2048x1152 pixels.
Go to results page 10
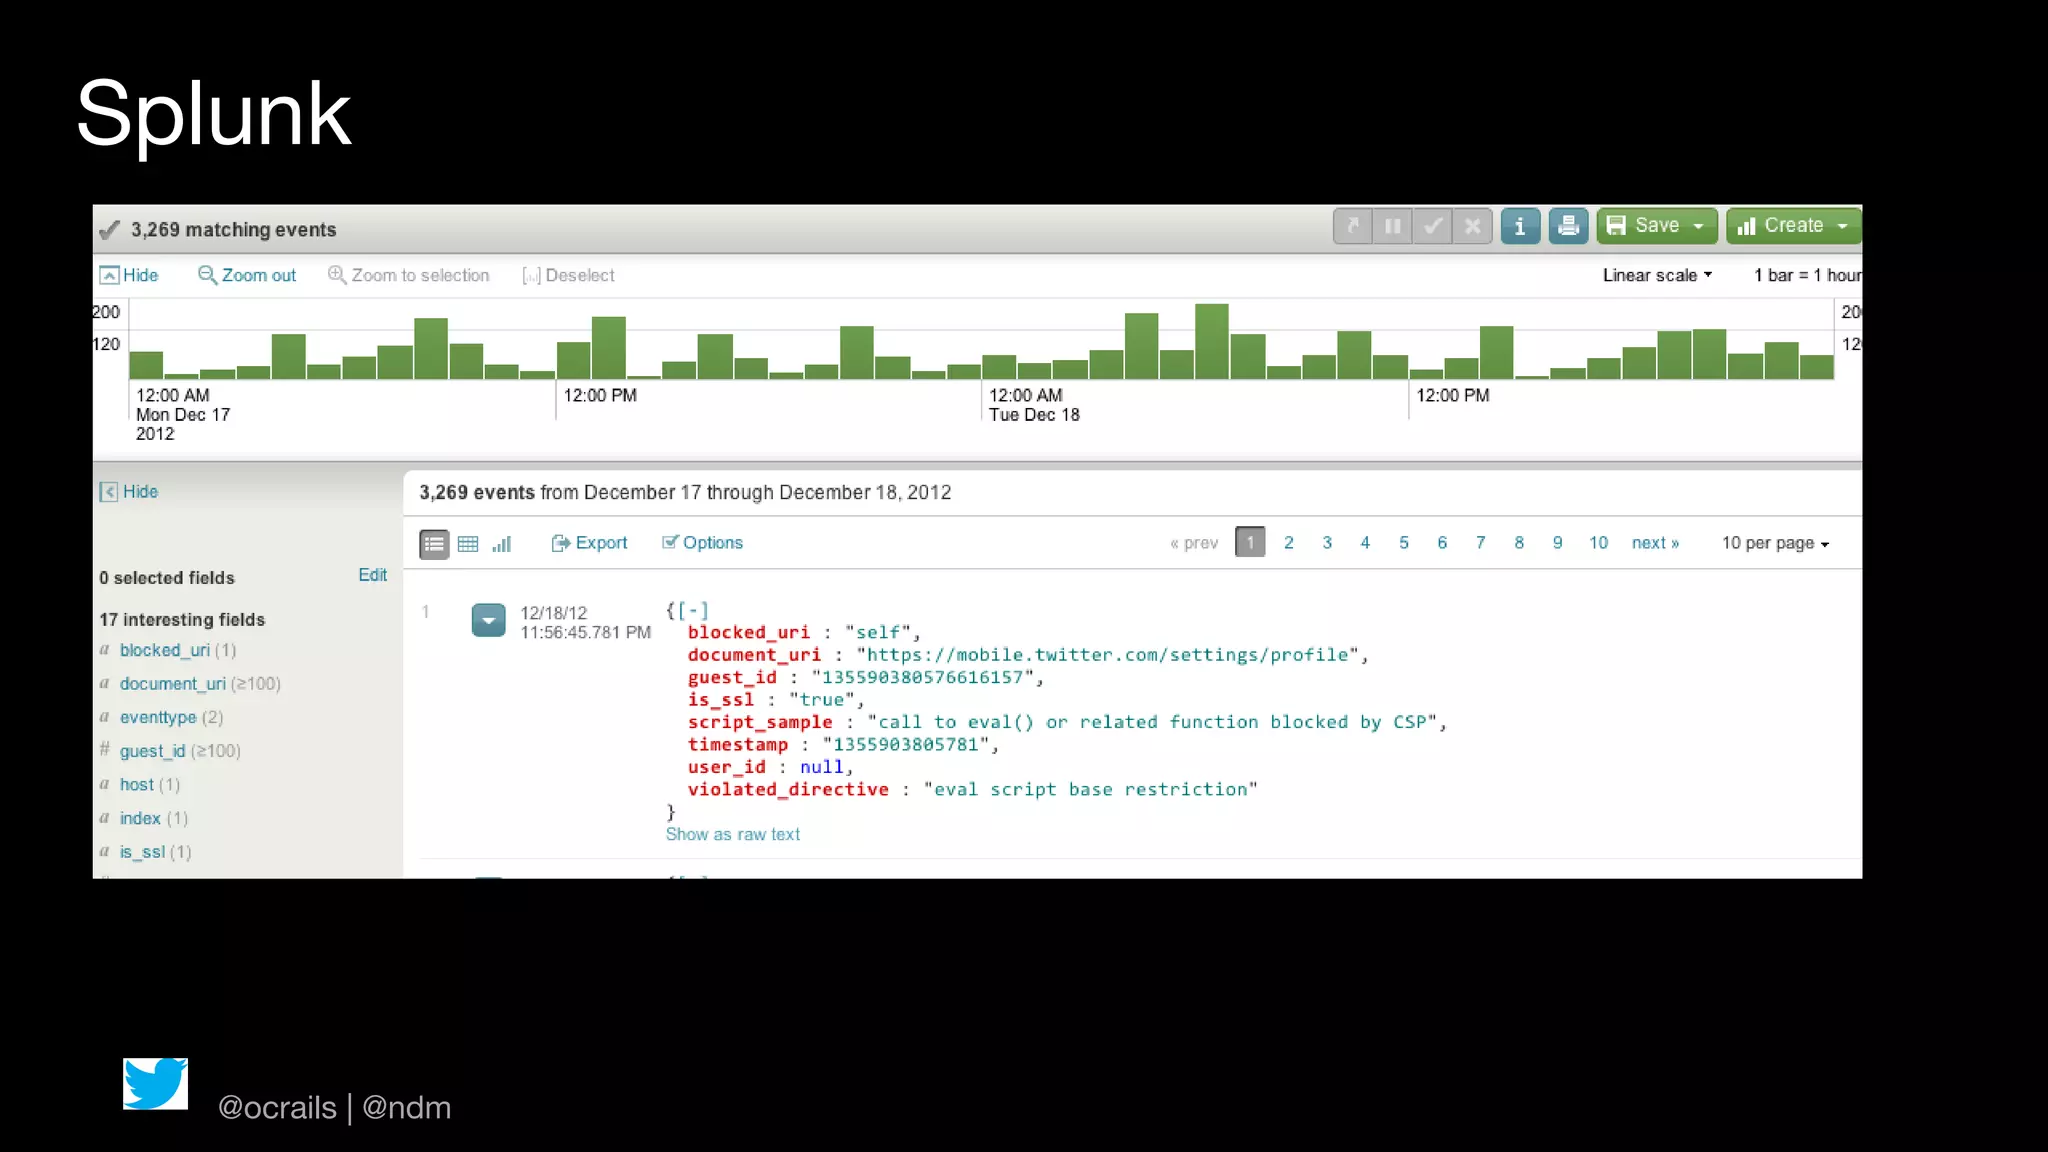[1599, 543]
